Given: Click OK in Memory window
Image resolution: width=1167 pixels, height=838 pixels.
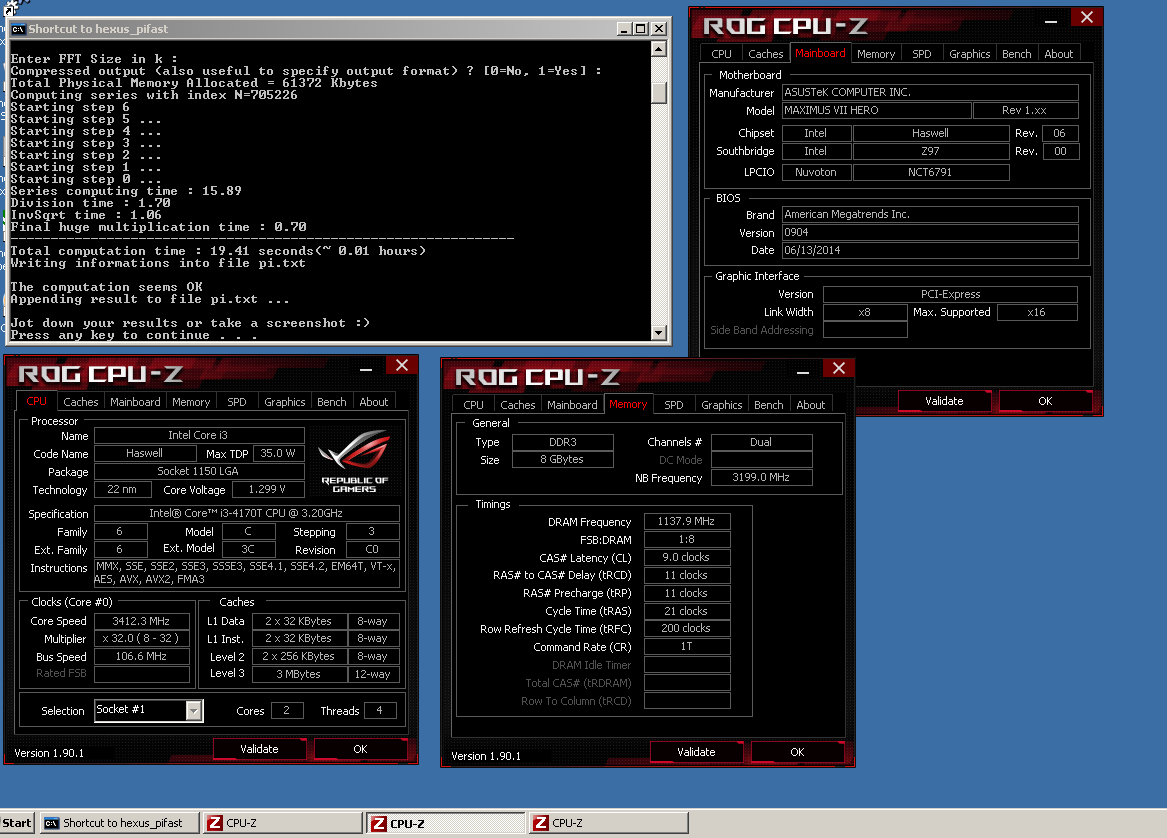Looking at the screenshot, I should coord(797,752).
